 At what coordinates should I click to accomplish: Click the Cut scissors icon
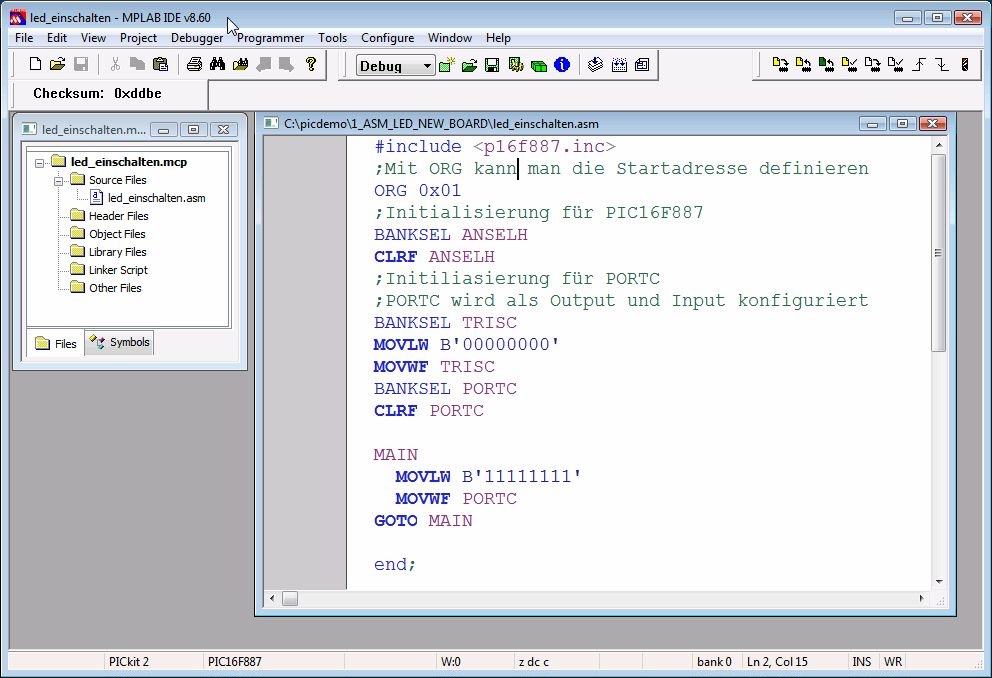(115, 64)
